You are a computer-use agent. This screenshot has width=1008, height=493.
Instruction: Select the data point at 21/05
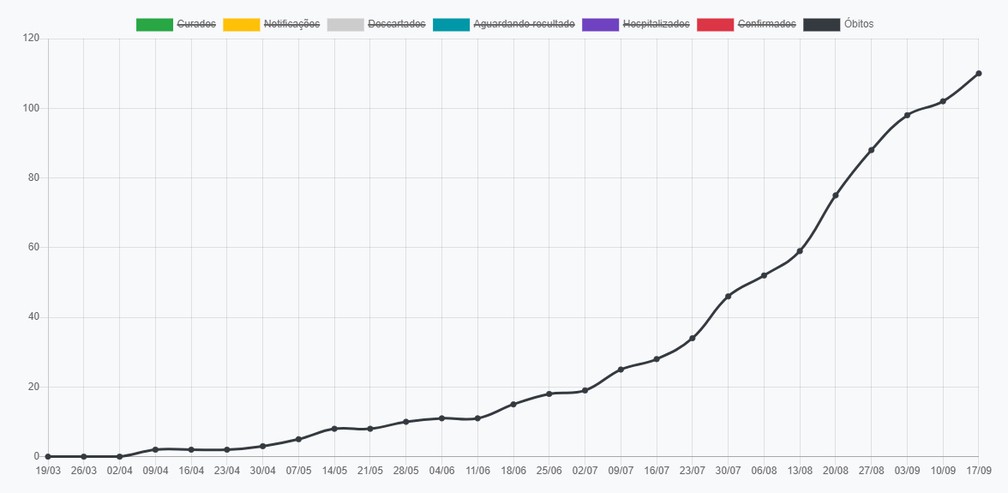point(370,429)
